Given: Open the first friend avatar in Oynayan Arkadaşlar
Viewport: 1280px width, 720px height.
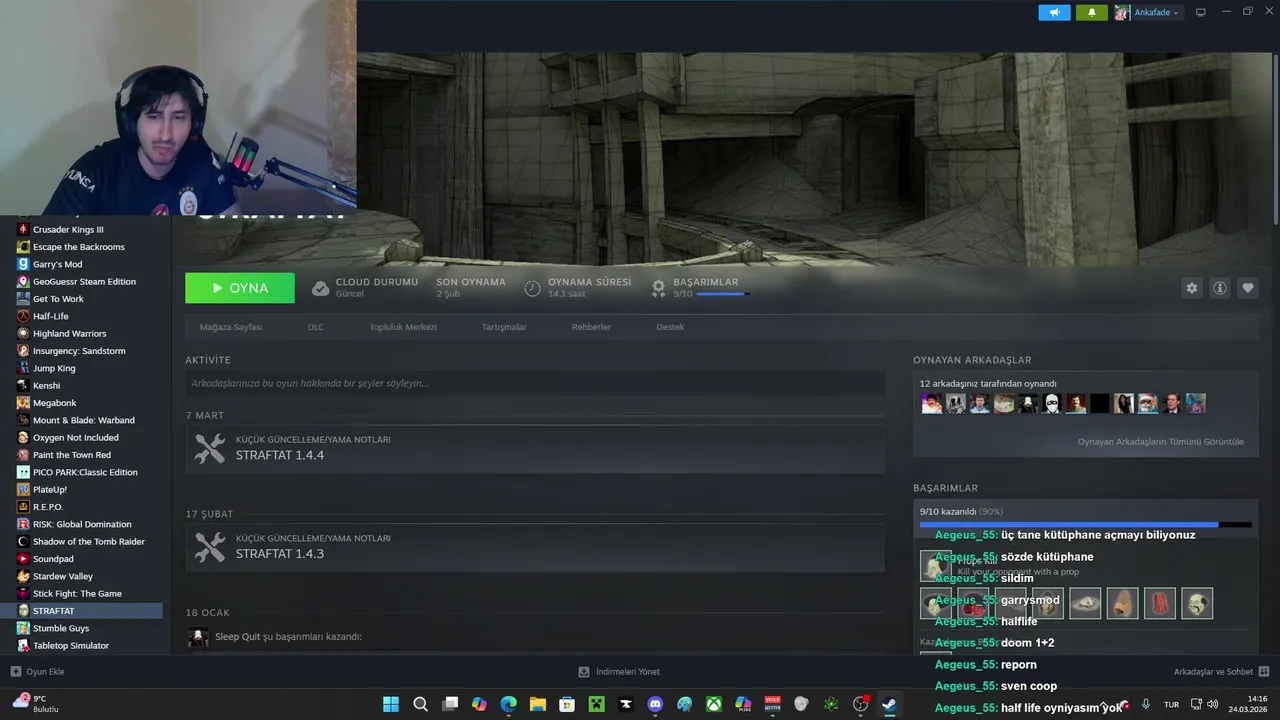Looking at the screenshot, I should [932, 403].
